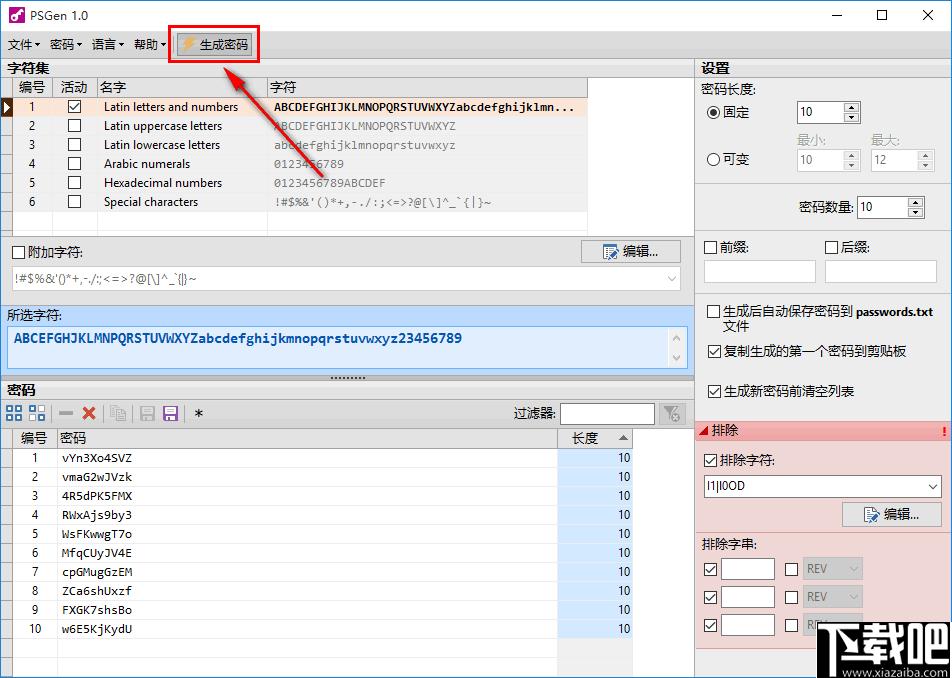The height and width of the screenshot is (678, 952).
Task: Select the 可变 radio button
Action: pyautogui.click(x=713, y=160)
